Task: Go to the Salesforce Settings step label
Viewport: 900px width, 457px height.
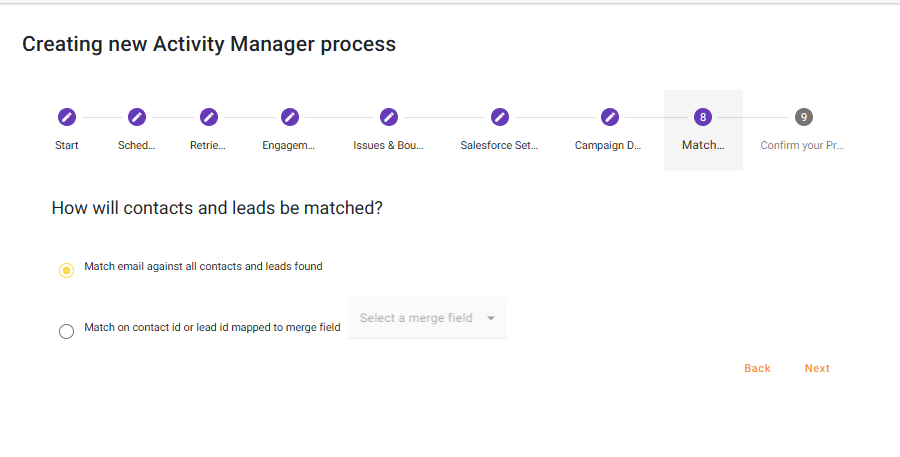Action: coord(499,145)
